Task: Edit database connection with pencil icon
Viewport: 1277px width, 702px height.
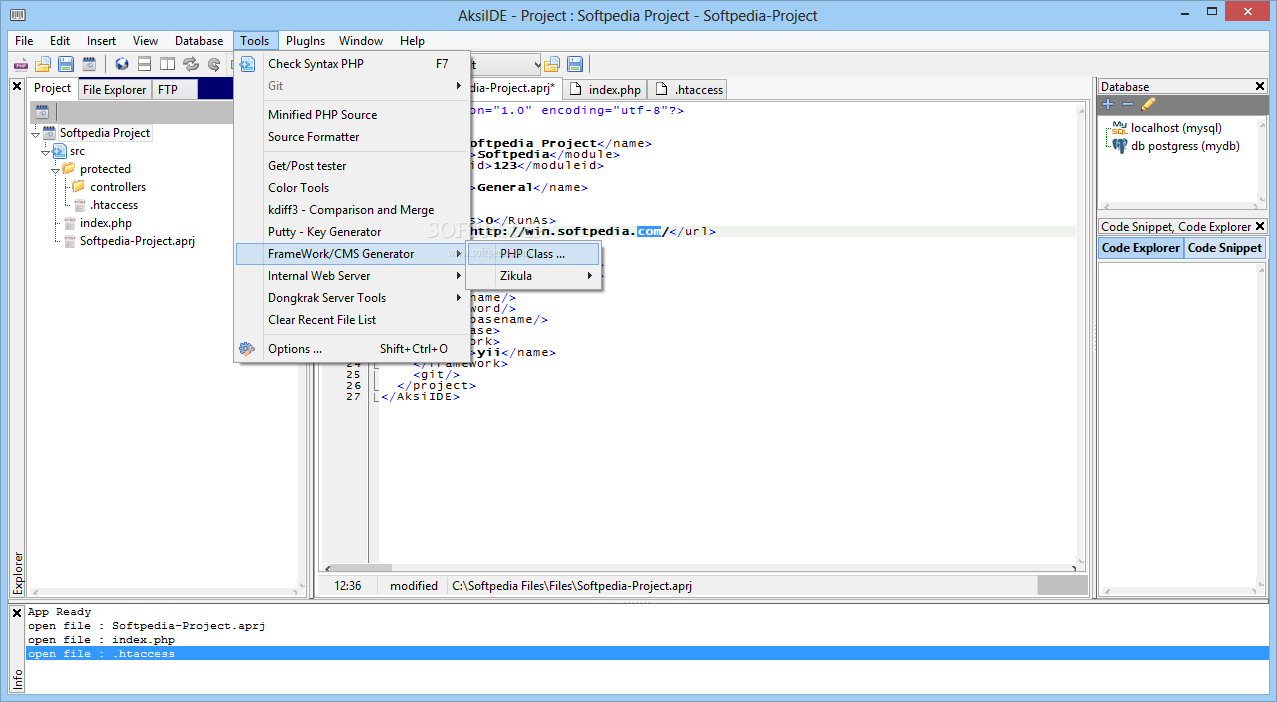Action: 1148,104
